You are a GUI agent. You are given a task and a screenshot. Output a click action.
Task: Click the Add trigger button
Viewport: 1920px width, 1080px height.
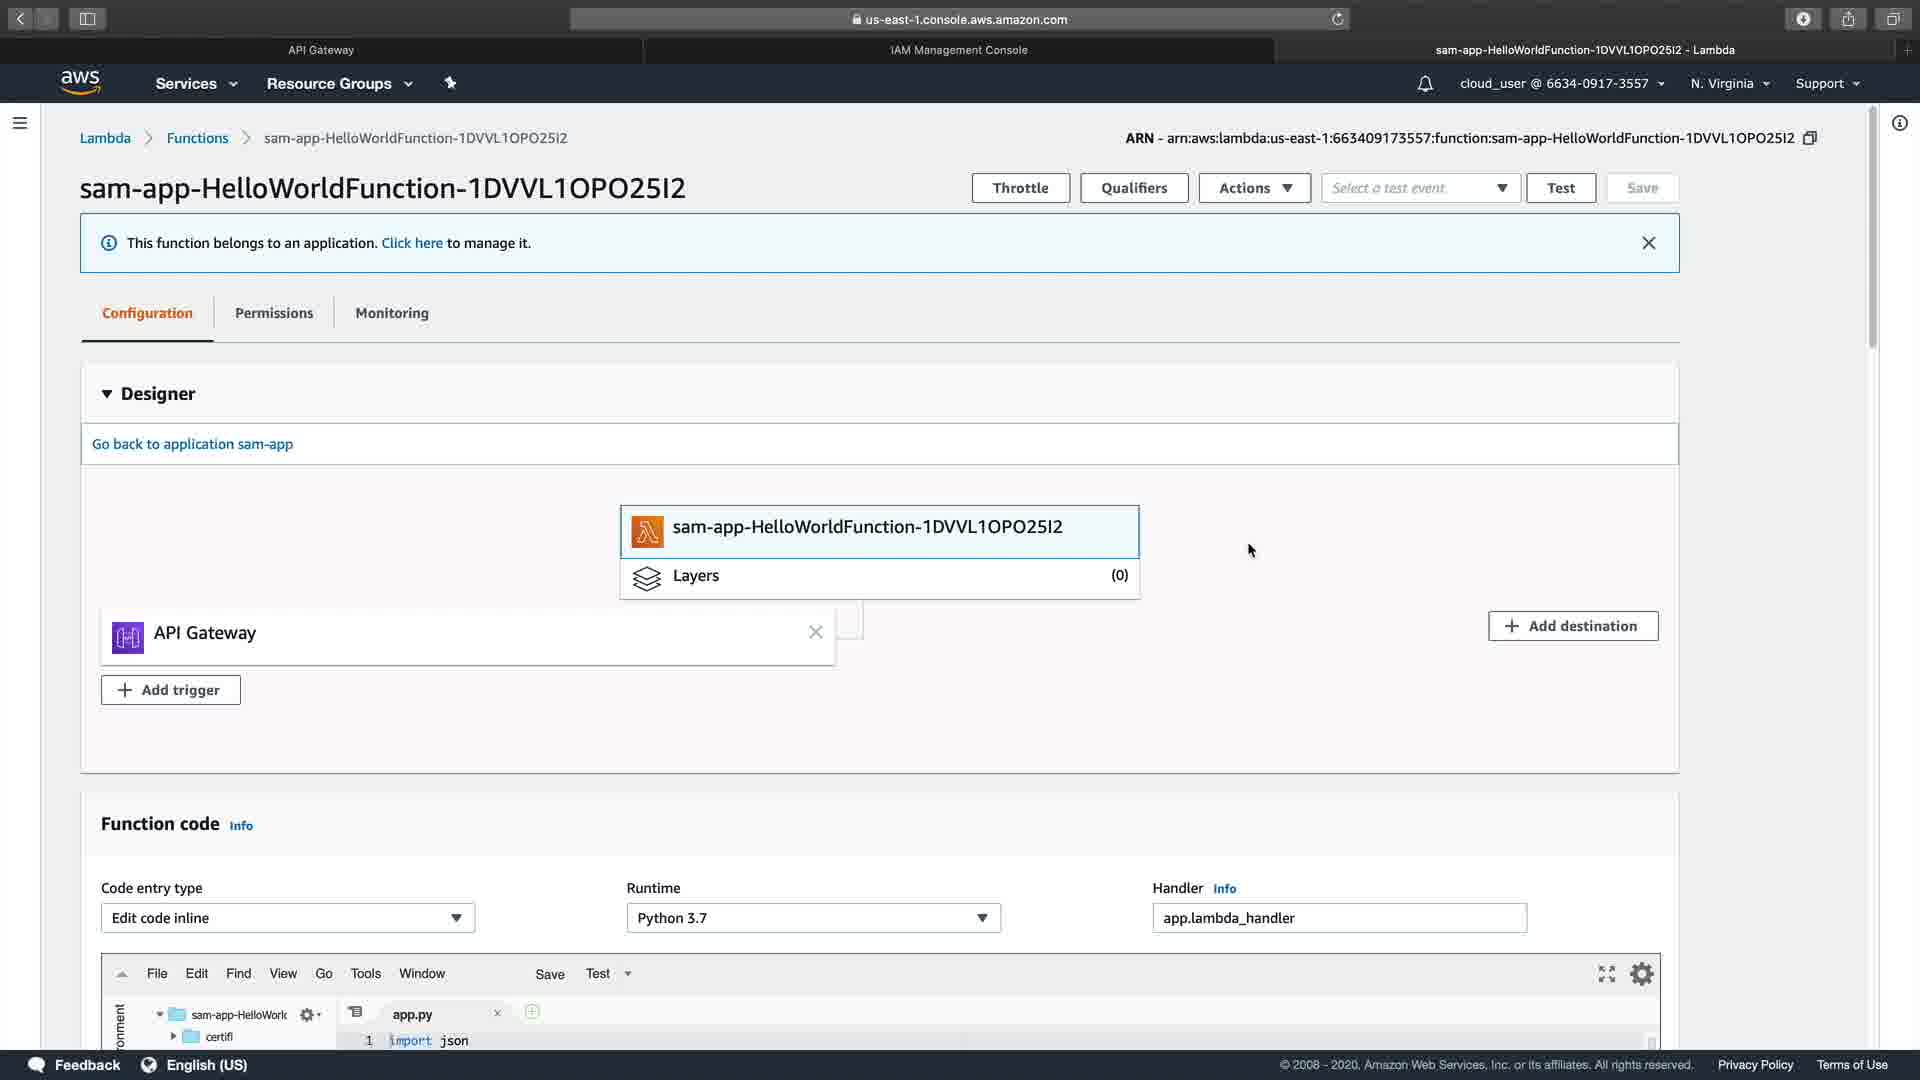point(170,690)
